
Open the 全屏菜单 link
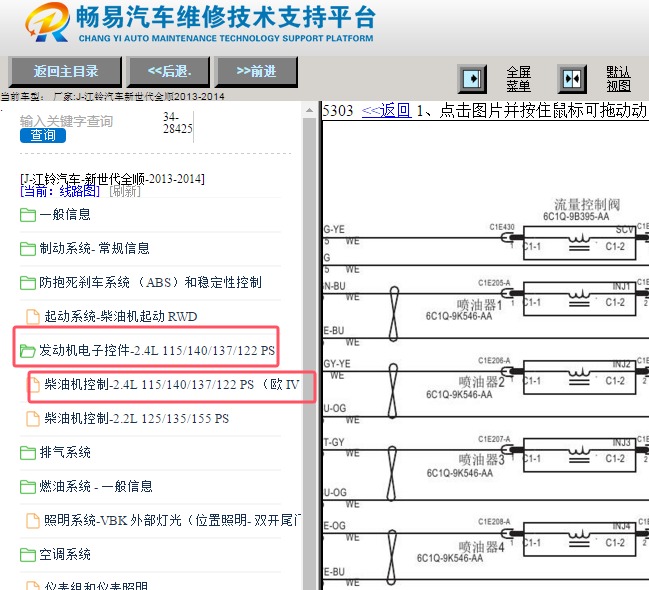tap(518, 79)
